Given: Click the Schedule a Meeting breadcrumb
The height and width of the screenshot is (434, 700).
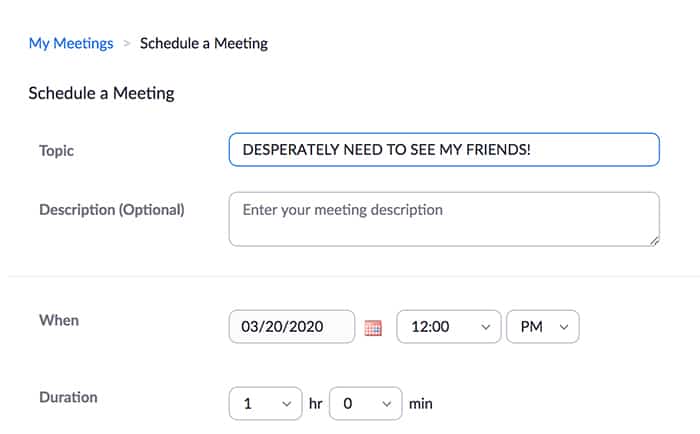Looking at the screenshot, I should click(204, 43).
